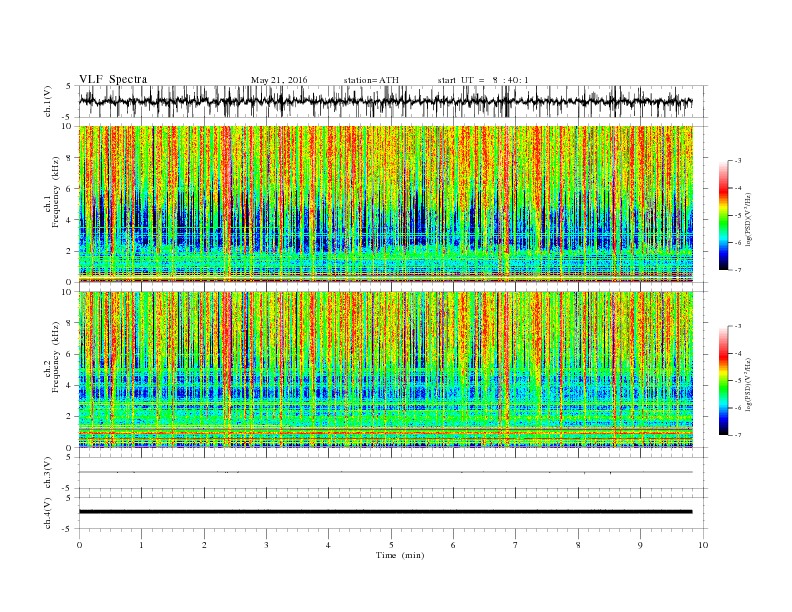Click the ch.3(V) axis label
Screen dimensions: 792x612
pyautogui.click(x=48, y=473)
